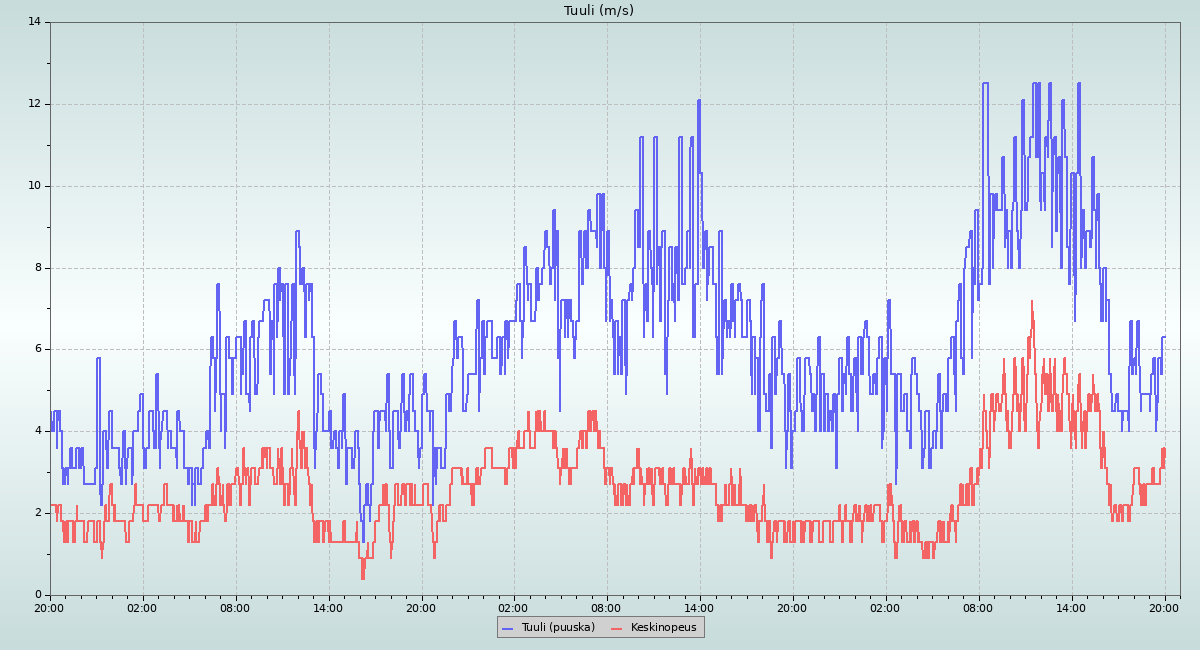Click the chart title Tuuli (m/s)
Viewport: 1200px width, 650px height.
(x=598, y=11)
